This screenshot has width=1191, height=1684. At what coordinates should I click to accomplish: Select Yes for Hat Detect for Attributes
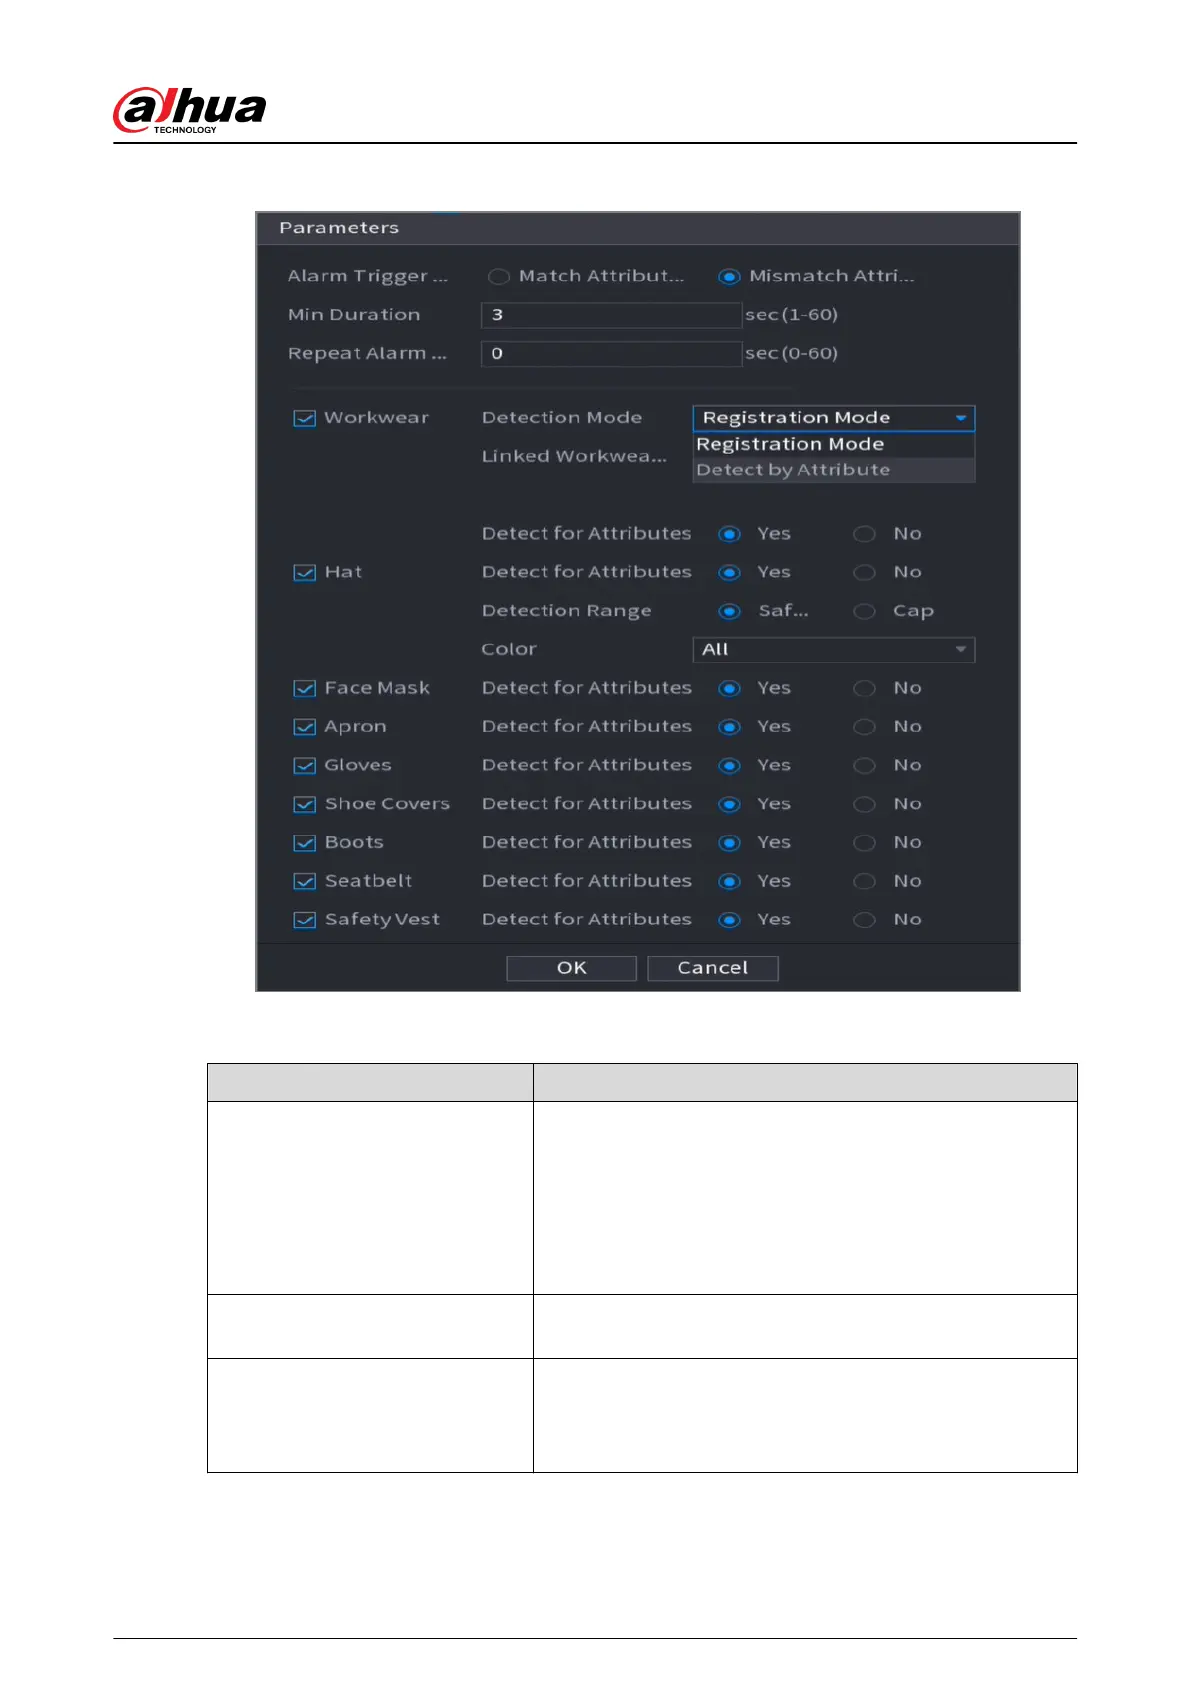(729, 573)
